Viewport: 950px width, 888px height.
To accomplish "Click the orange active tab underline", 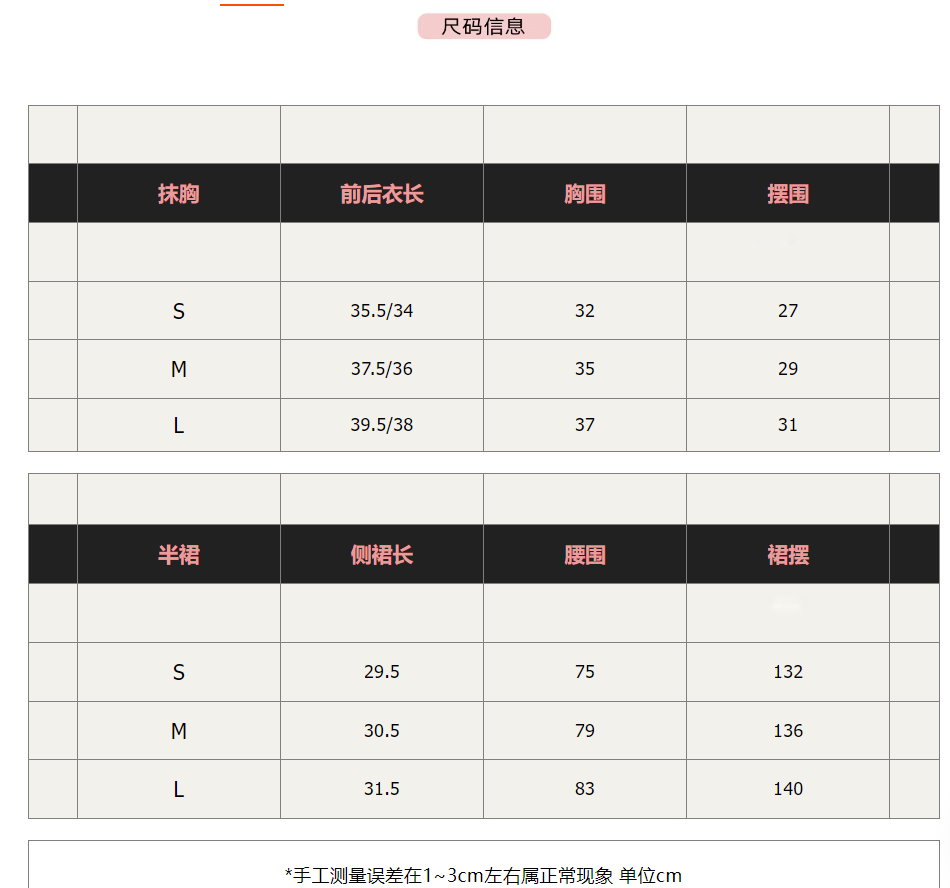I will (252, 4).
